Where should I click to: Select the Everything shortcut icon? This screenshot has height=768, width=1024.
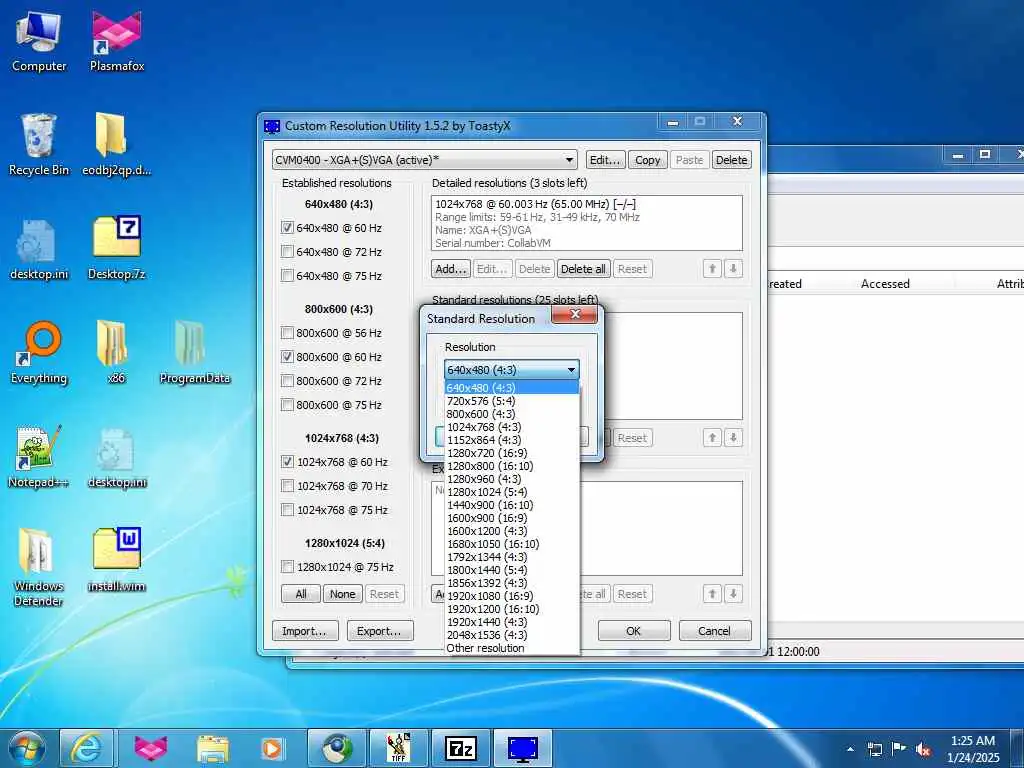(39, 353)
